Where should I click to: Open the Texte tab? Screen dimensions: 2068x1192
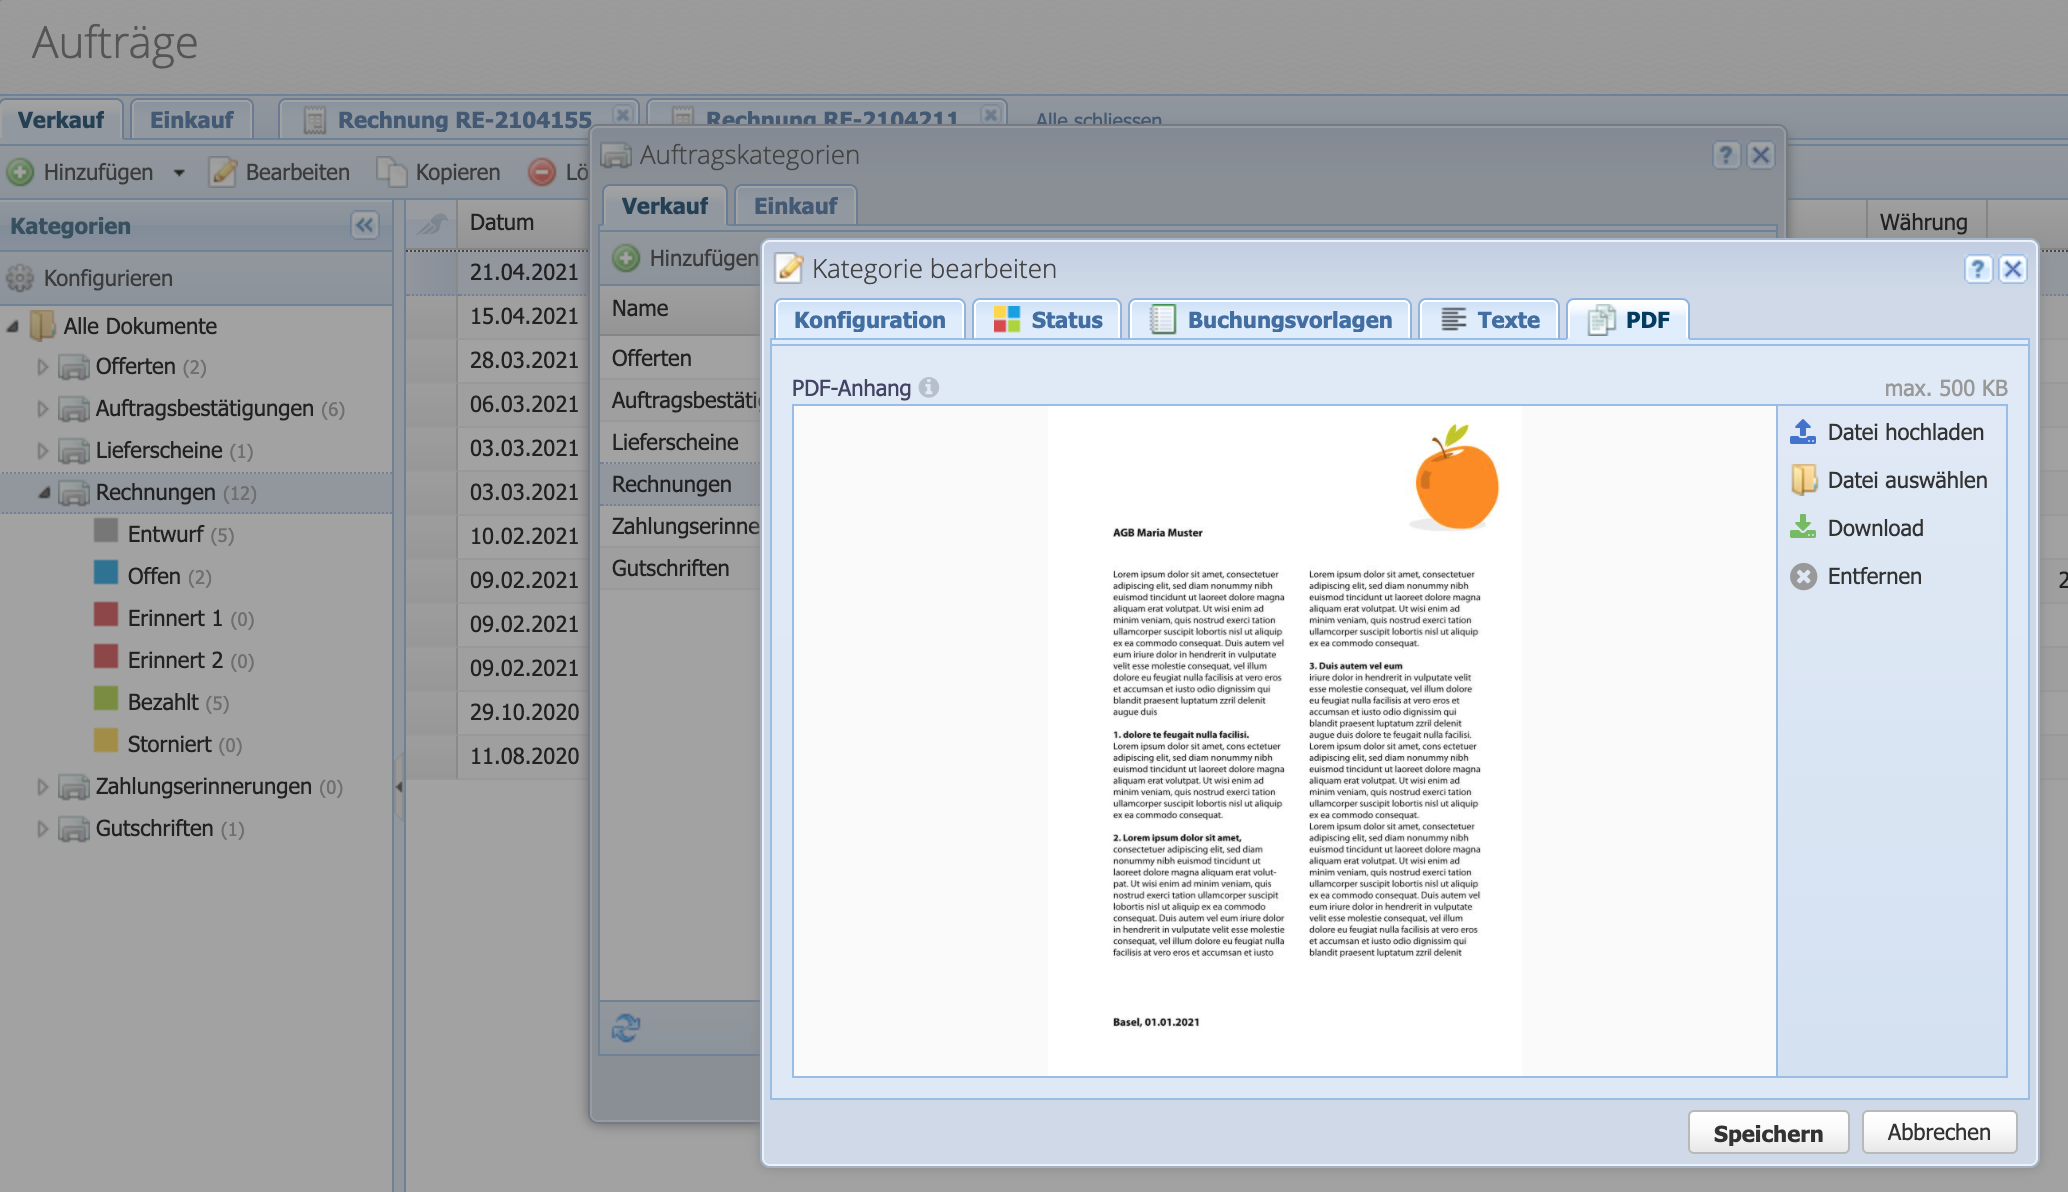(1489, 320)
